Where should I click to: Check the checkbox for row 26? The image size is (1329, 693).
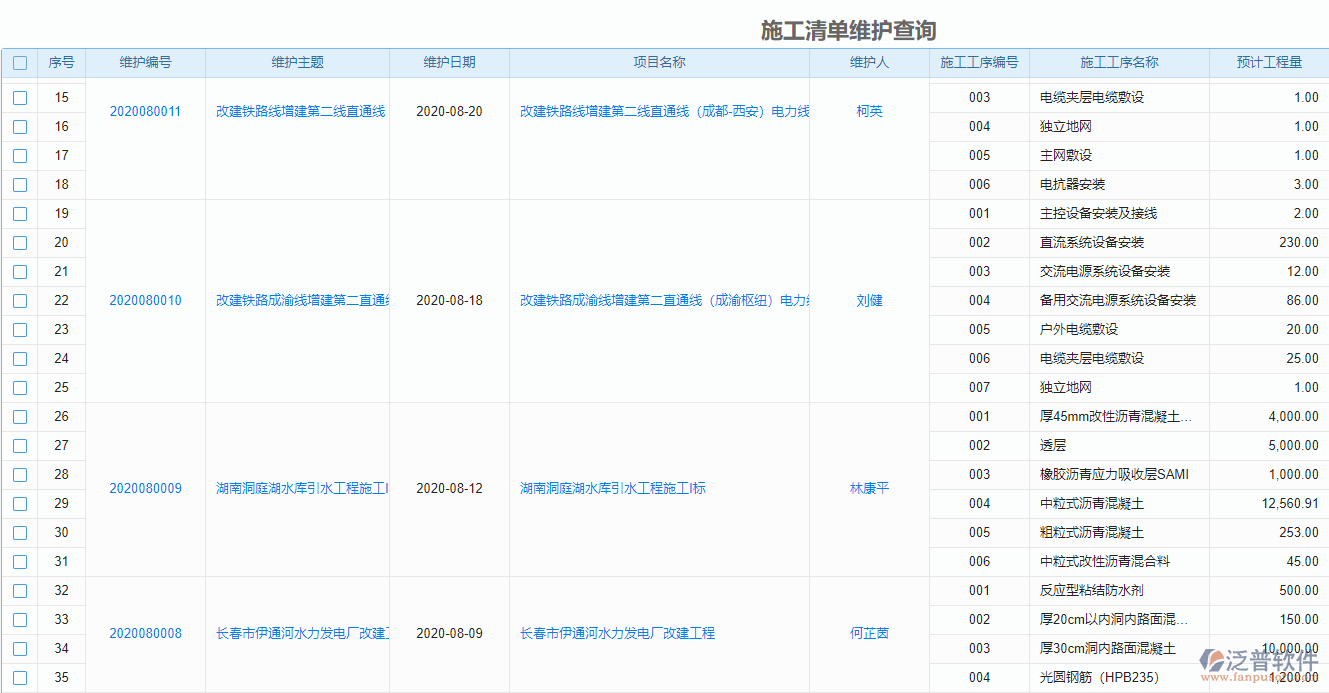point(19,417)
